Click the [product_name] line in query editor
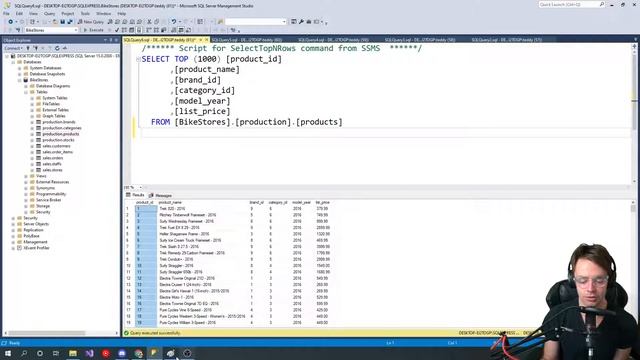Screen dimensions: 640x360 coord(207,69)
